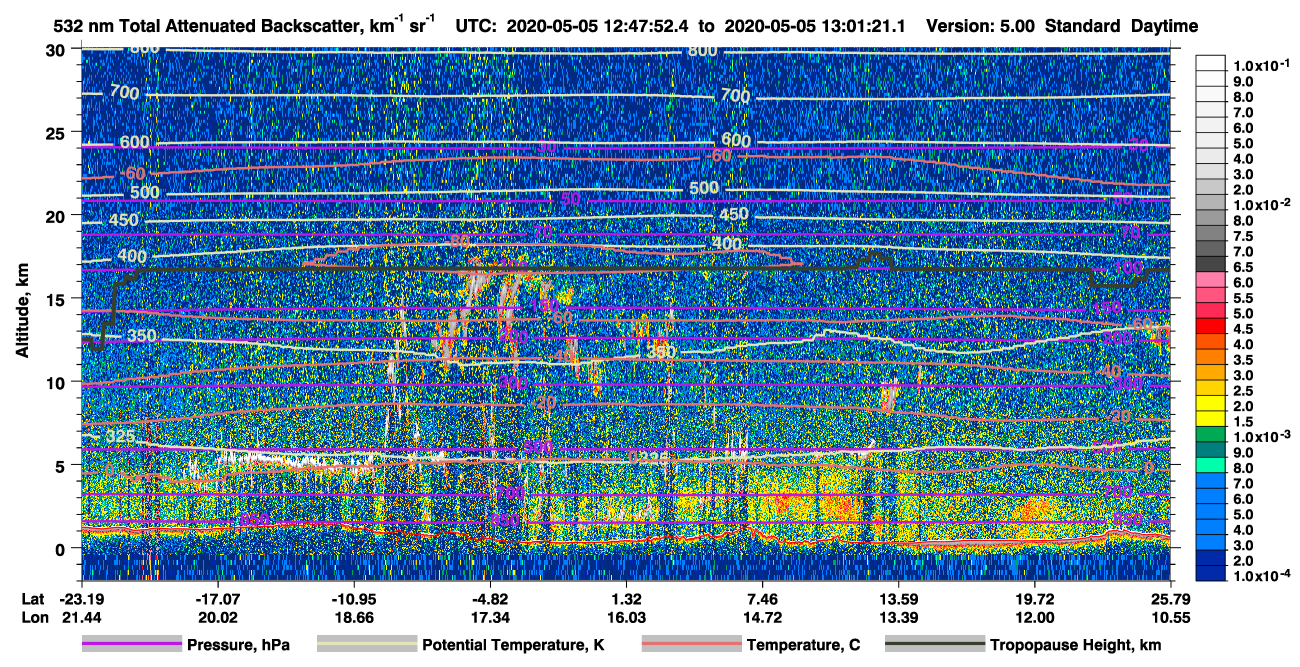Click the red Temperature legend line swatch
Image resolution: width=1300 pixels, height=667 pixels.
(692, 645)
